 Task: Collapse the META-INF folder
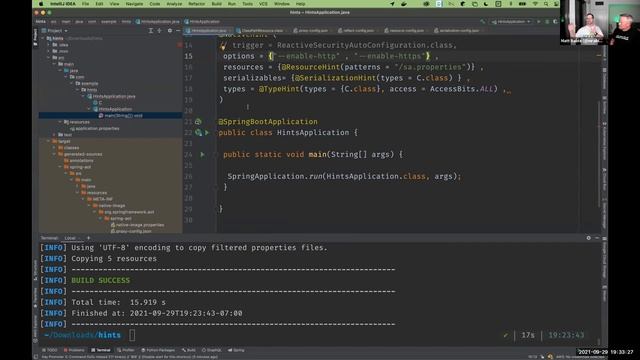[x=83, y=199]
